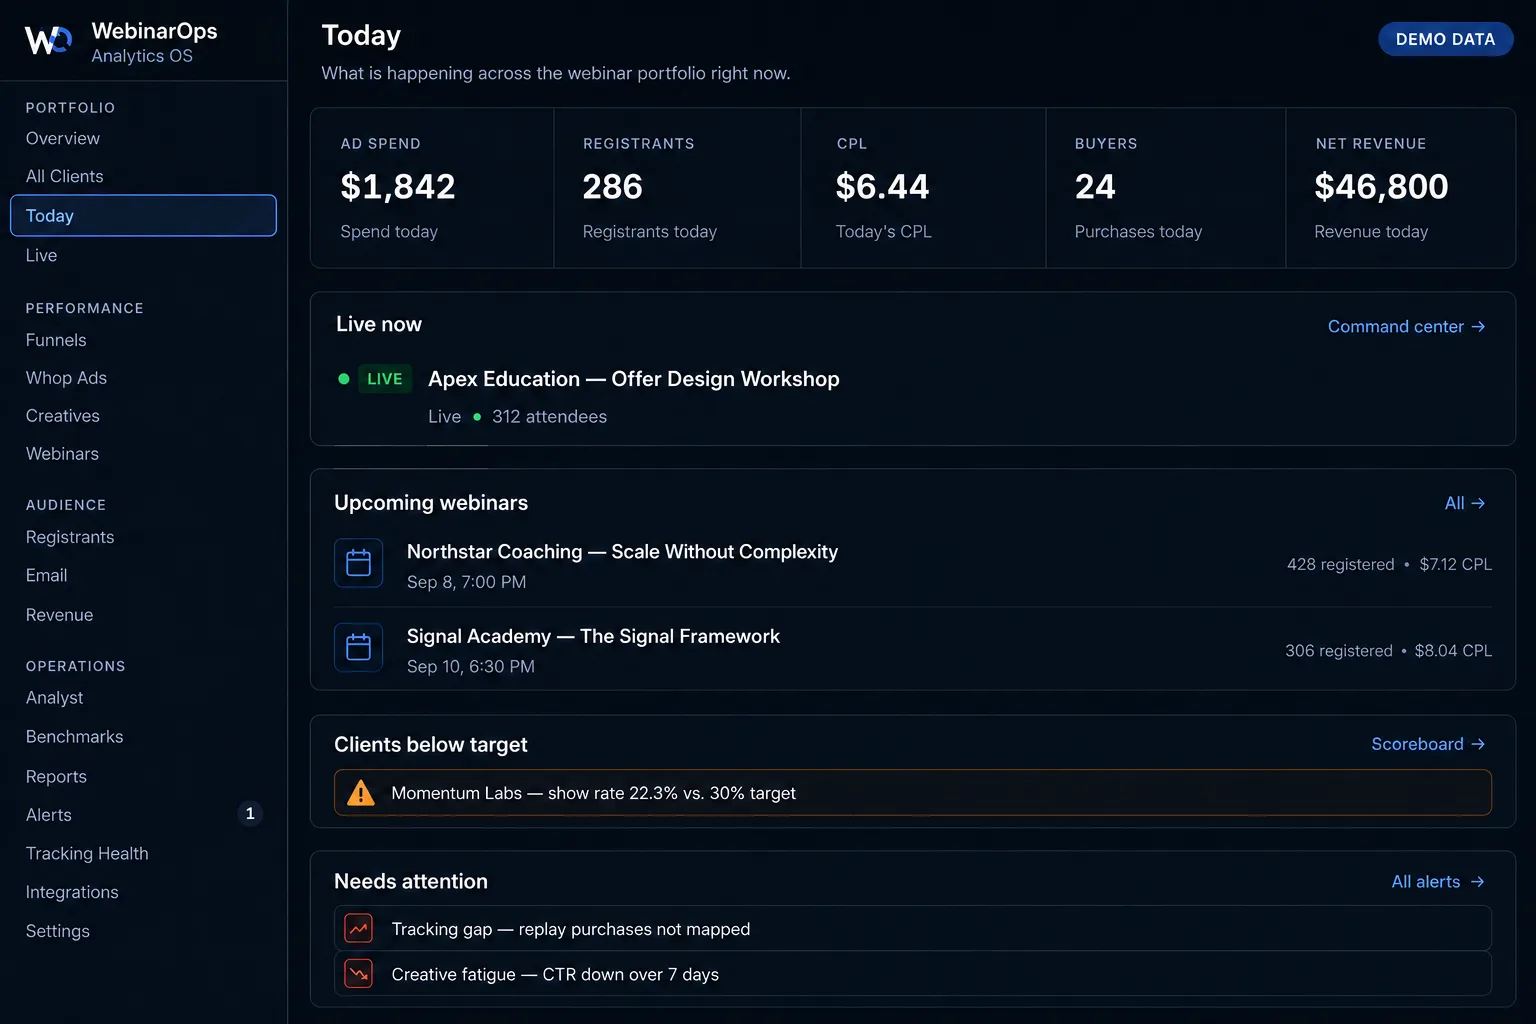
Task: Go to All Clients in sidebar
Action: 65,176
